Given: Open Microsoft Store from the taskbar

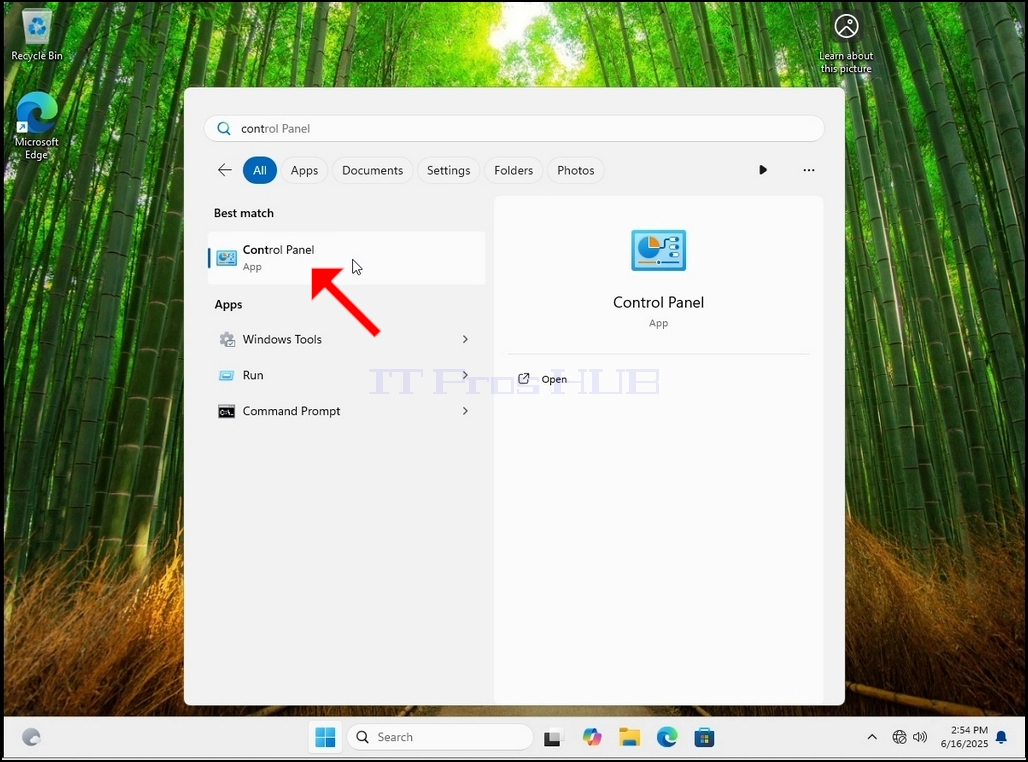Looking at the screenshot, I should tap(704, 738).
